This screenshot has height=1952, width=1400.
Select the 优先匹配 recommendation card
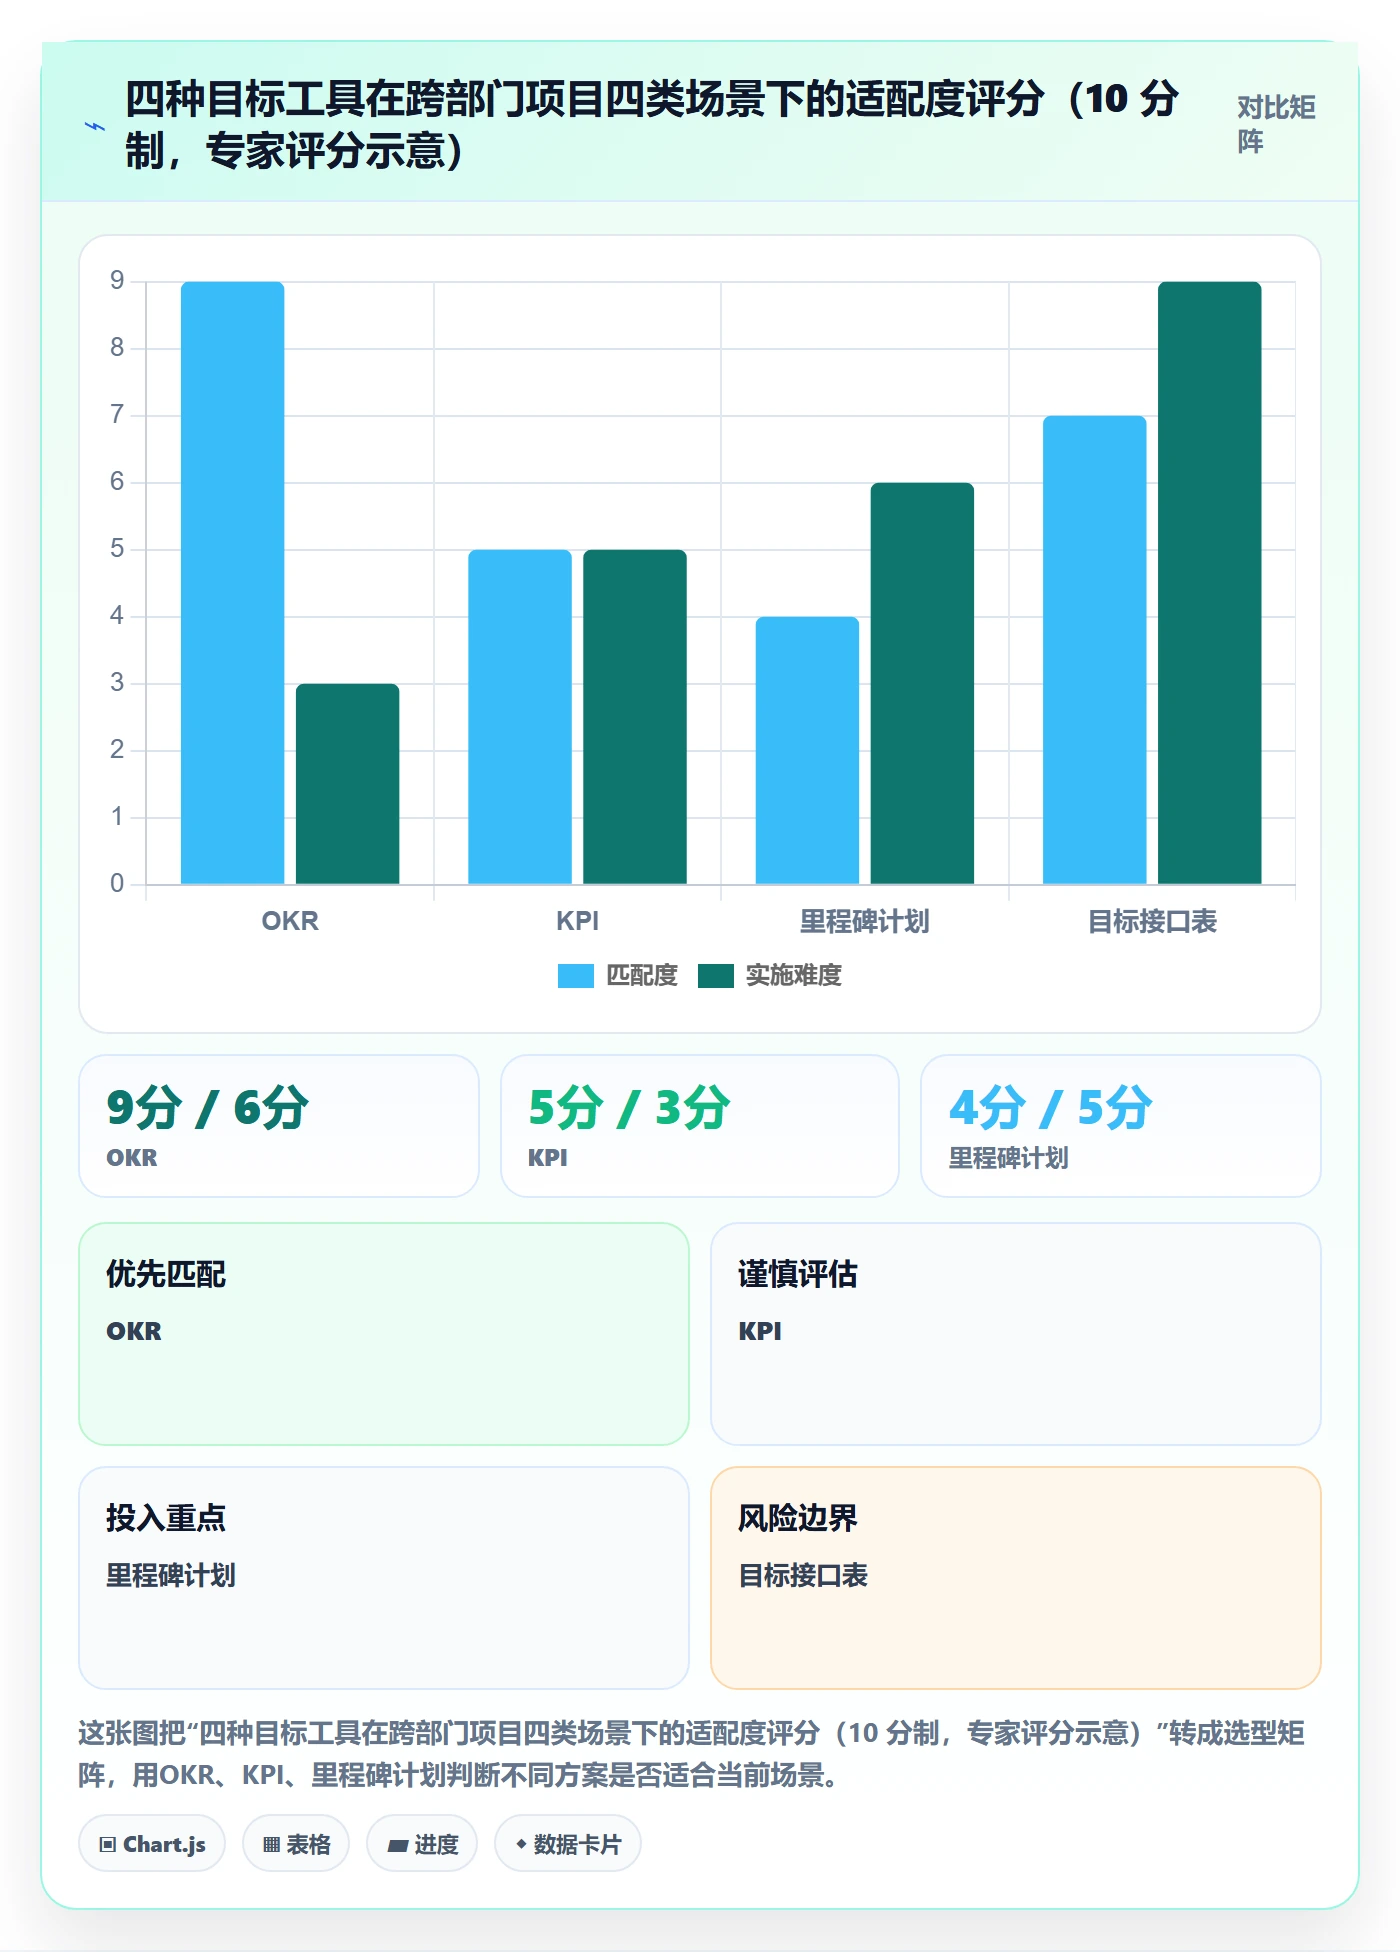tap(384, 1334)
